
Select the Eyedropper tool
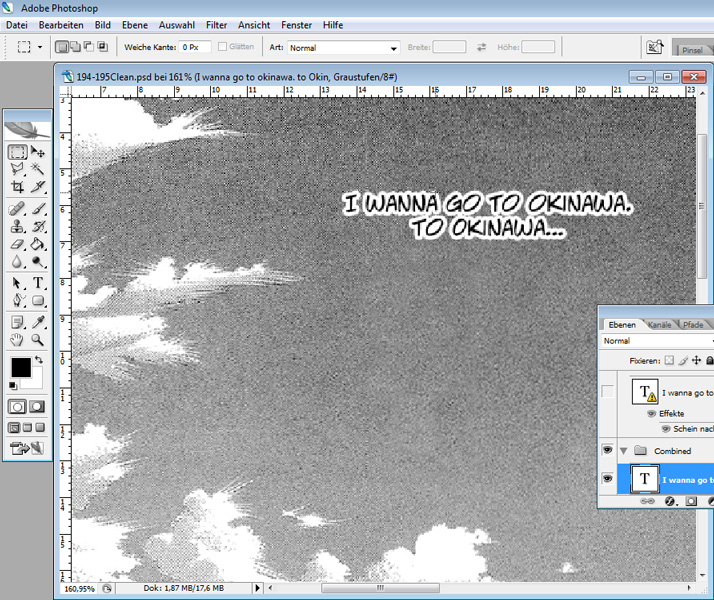click(38, 322)
